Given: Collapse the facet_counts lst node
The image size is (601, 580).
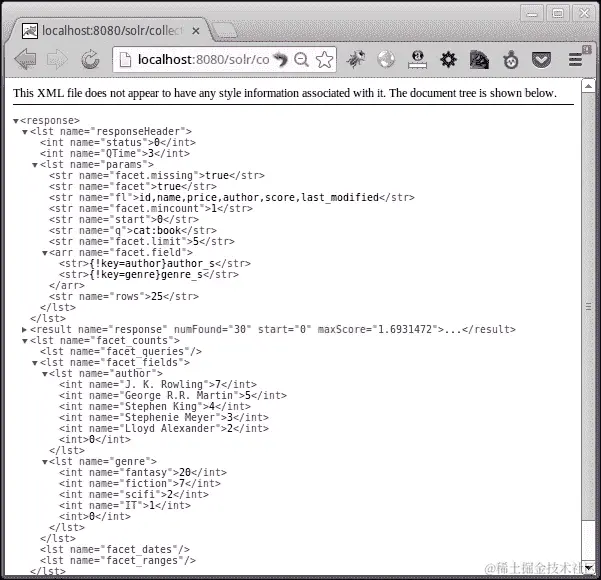Looking at the screenshot, I should (25, 341).
